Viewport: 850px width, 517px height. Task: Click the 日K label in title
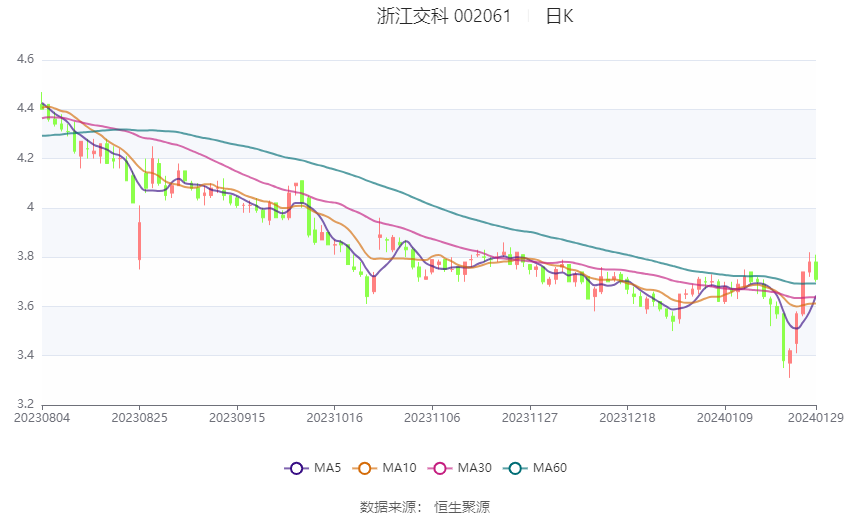[x=559, y=16]
